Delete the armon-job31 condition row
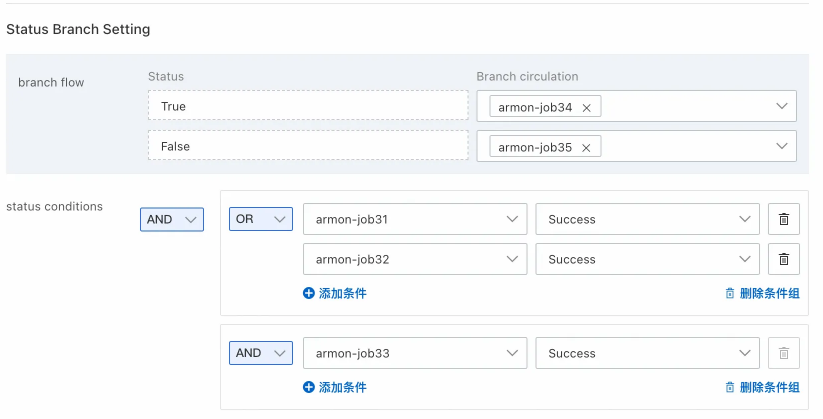Viewport: 823px width, 419px height. [x=783, y=219]
